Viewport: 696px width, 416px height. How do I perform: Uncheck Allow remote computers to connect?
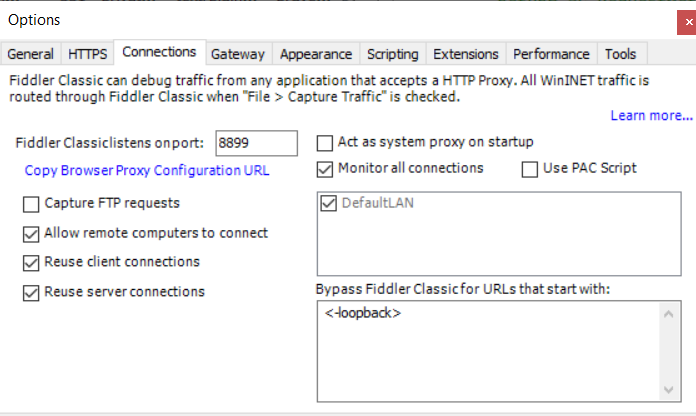pos(30,234)
